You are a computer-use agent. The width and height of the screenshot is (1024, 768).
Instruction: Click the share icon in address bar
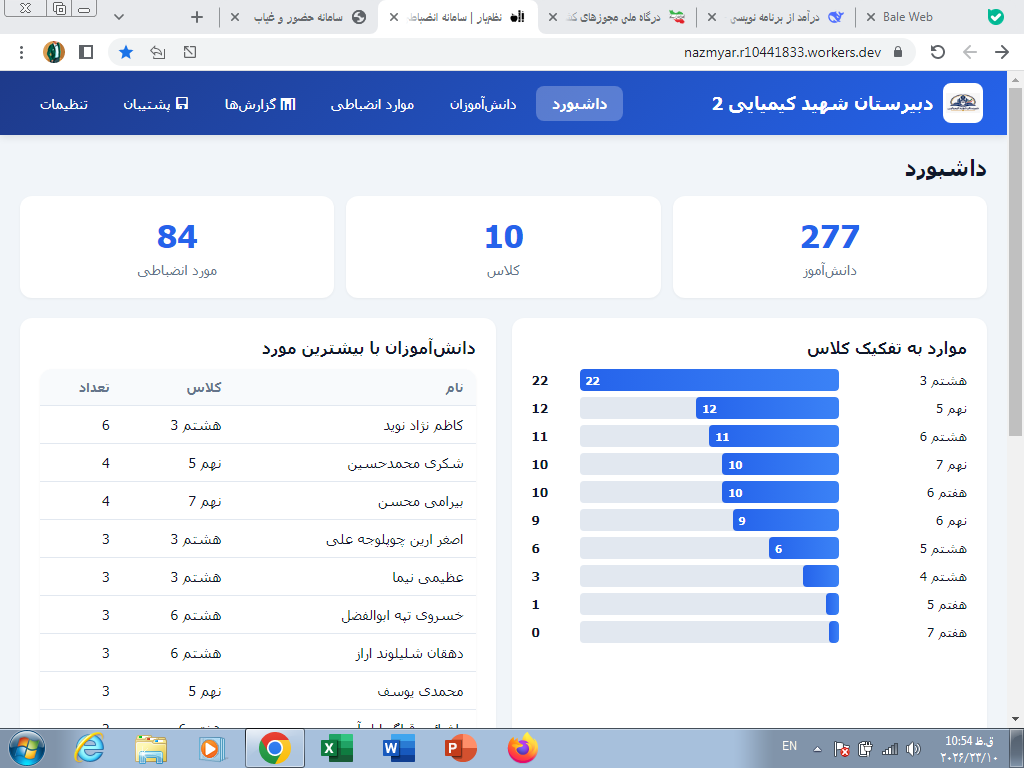point(157,52)
